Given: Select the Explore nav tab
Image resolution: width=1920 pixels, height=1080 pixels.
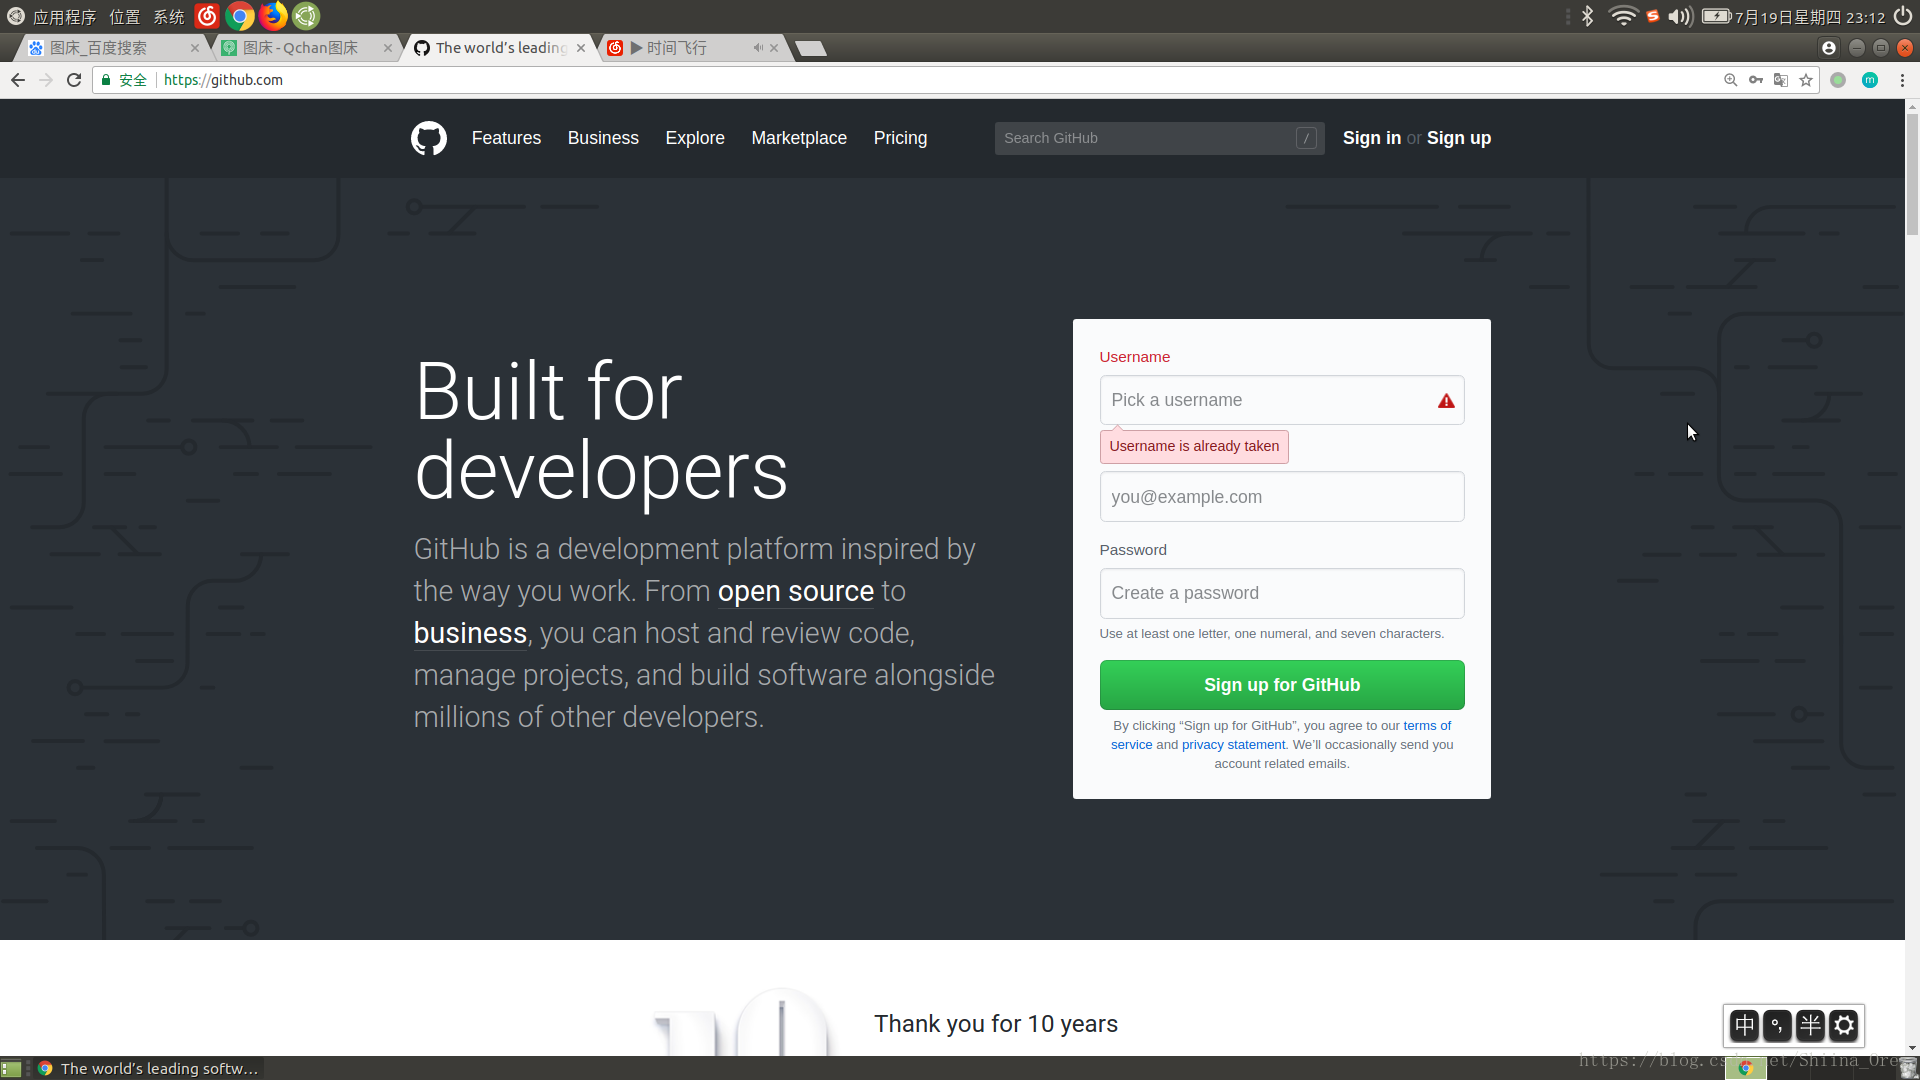Looking at the screenshot, I should click(x=695, y=137).
